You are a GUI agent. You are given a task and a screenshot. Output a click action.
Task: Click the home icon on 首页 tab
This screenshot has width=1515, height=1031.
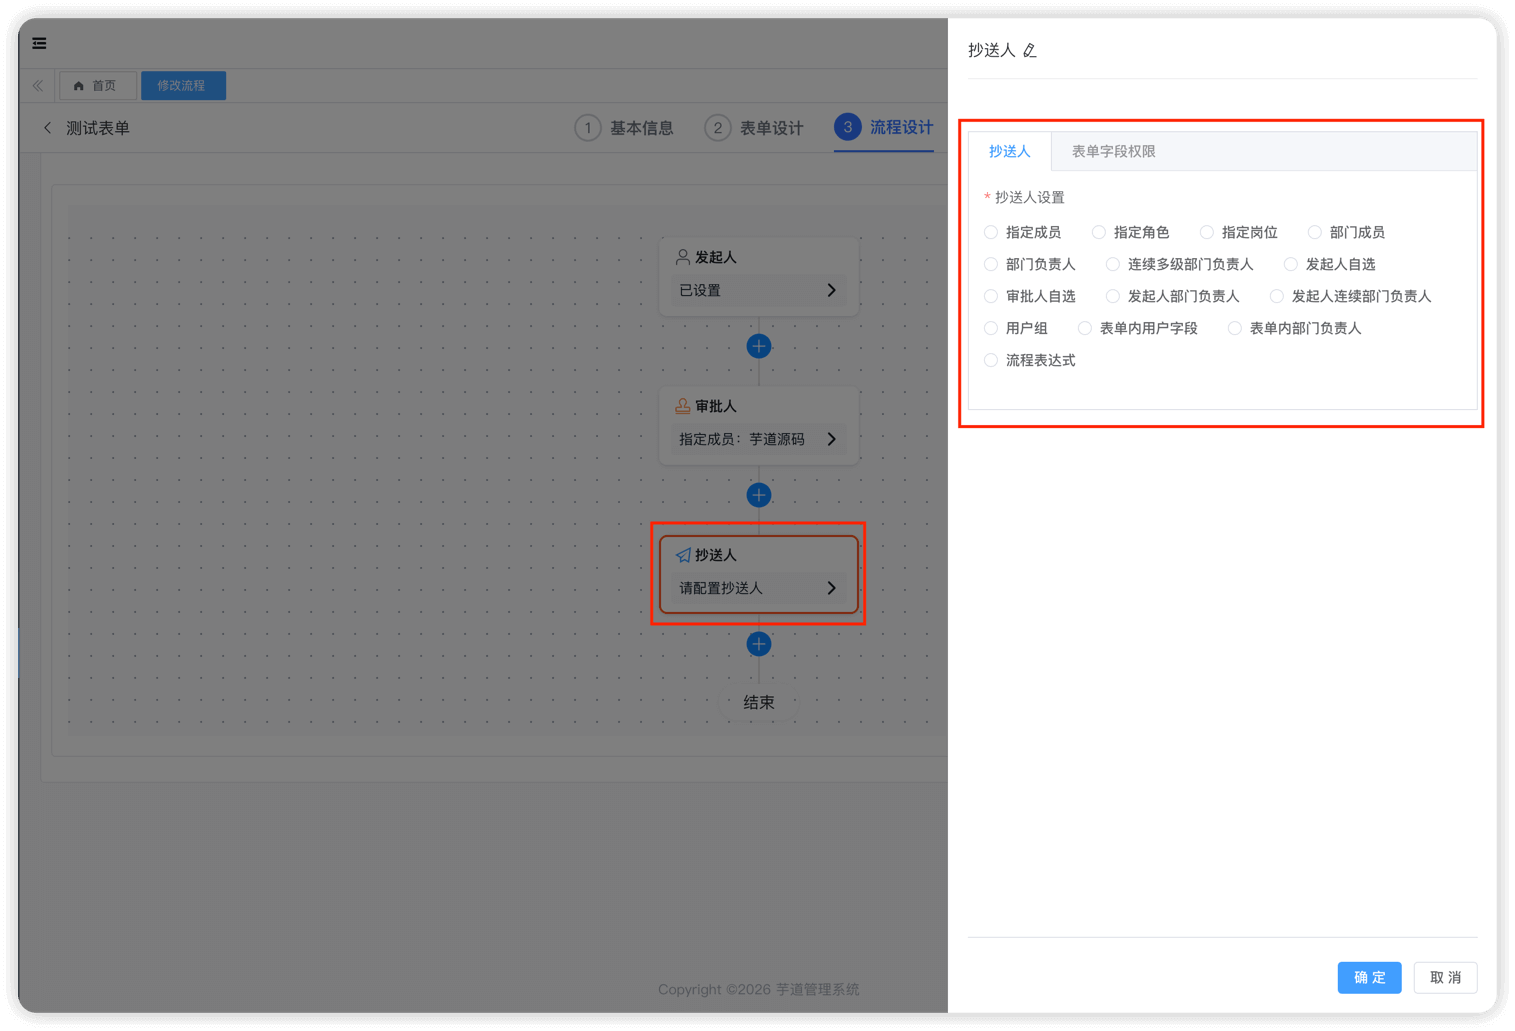(x=79, y=86)
